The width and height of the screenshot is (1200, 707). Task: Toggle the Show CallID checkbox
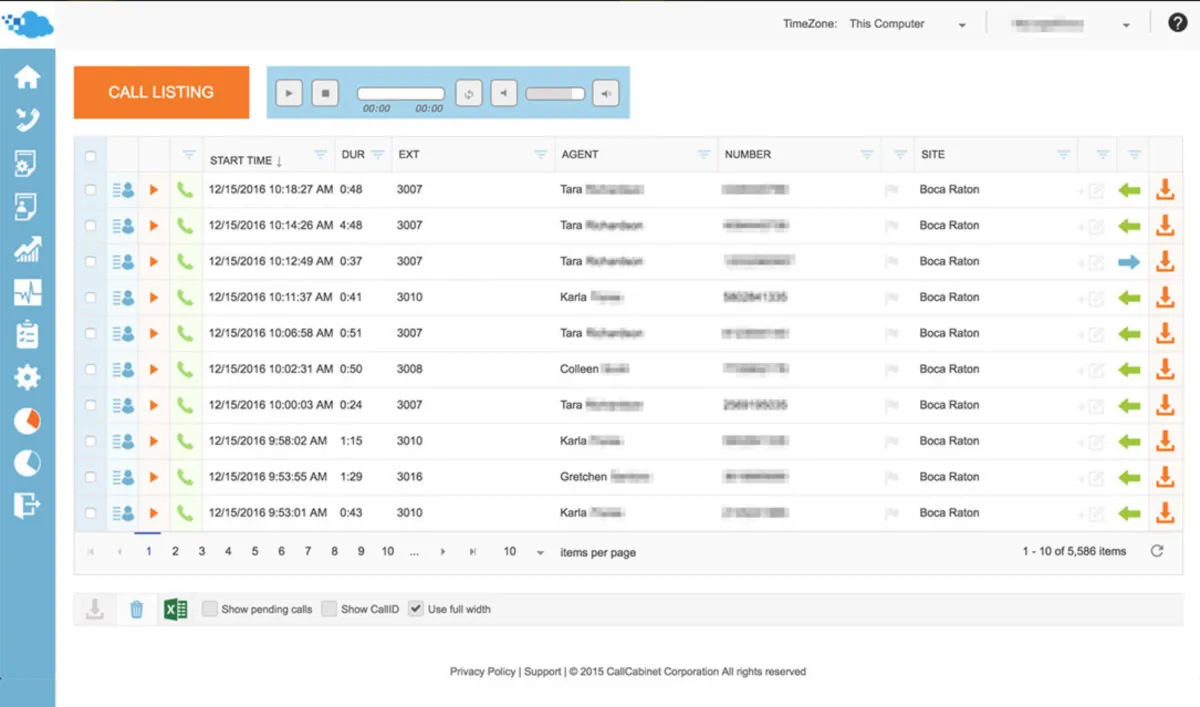click(329, 609)
